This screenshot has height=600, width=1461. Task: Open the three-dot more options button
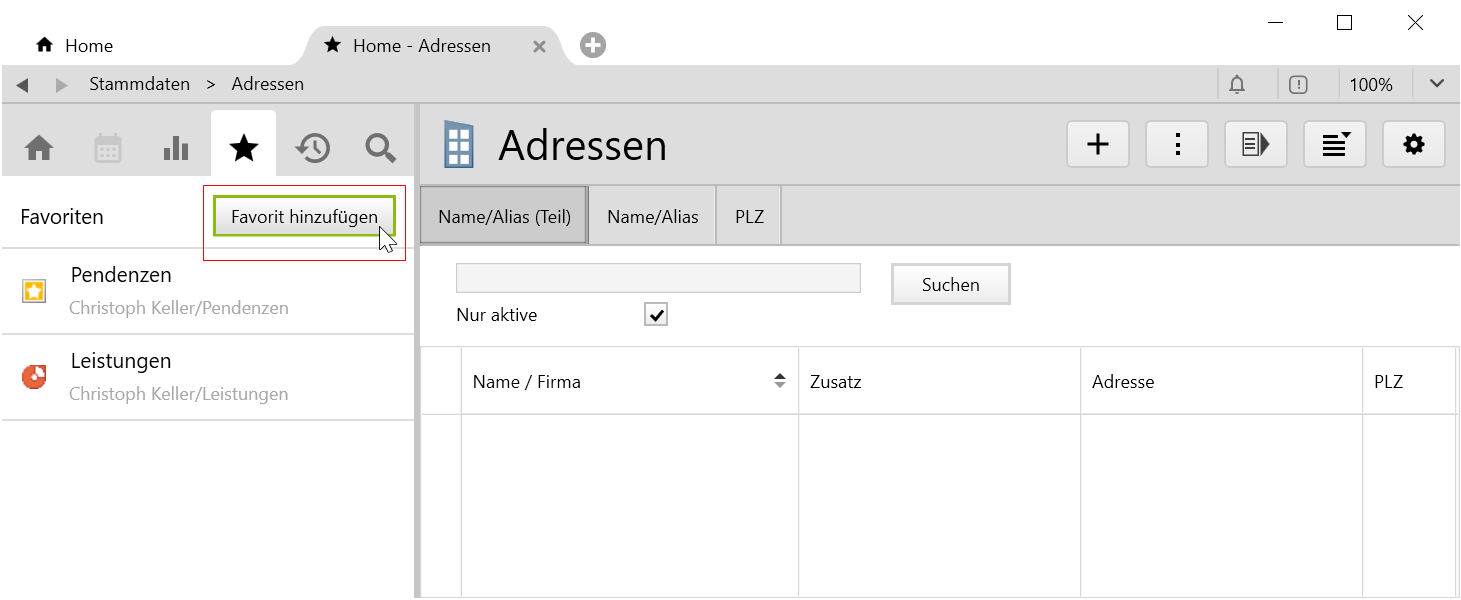1177,145
